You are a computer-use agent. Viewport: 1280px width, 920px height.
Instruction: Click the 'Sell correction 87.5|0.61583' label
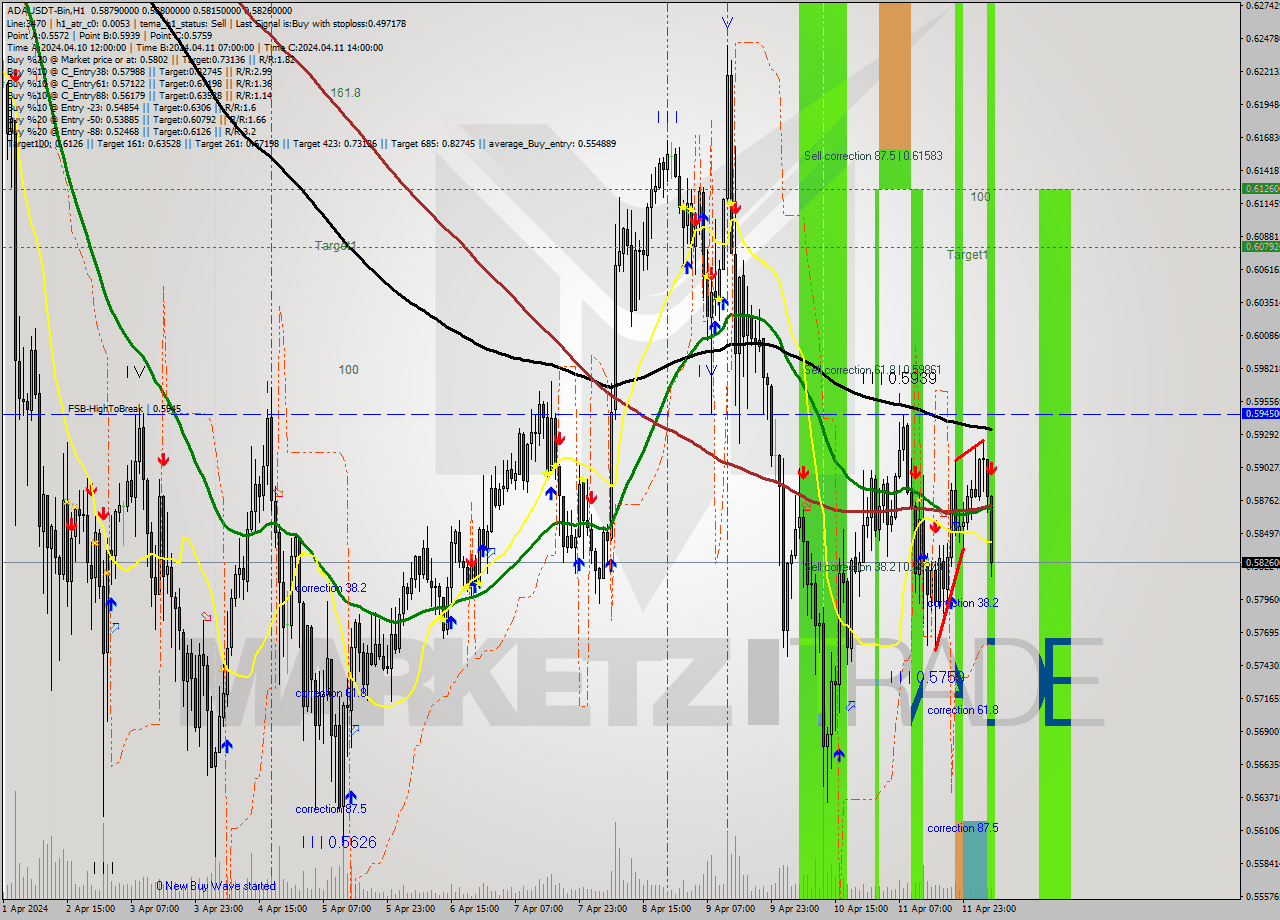pyautogui.click(x=873, y=156)
